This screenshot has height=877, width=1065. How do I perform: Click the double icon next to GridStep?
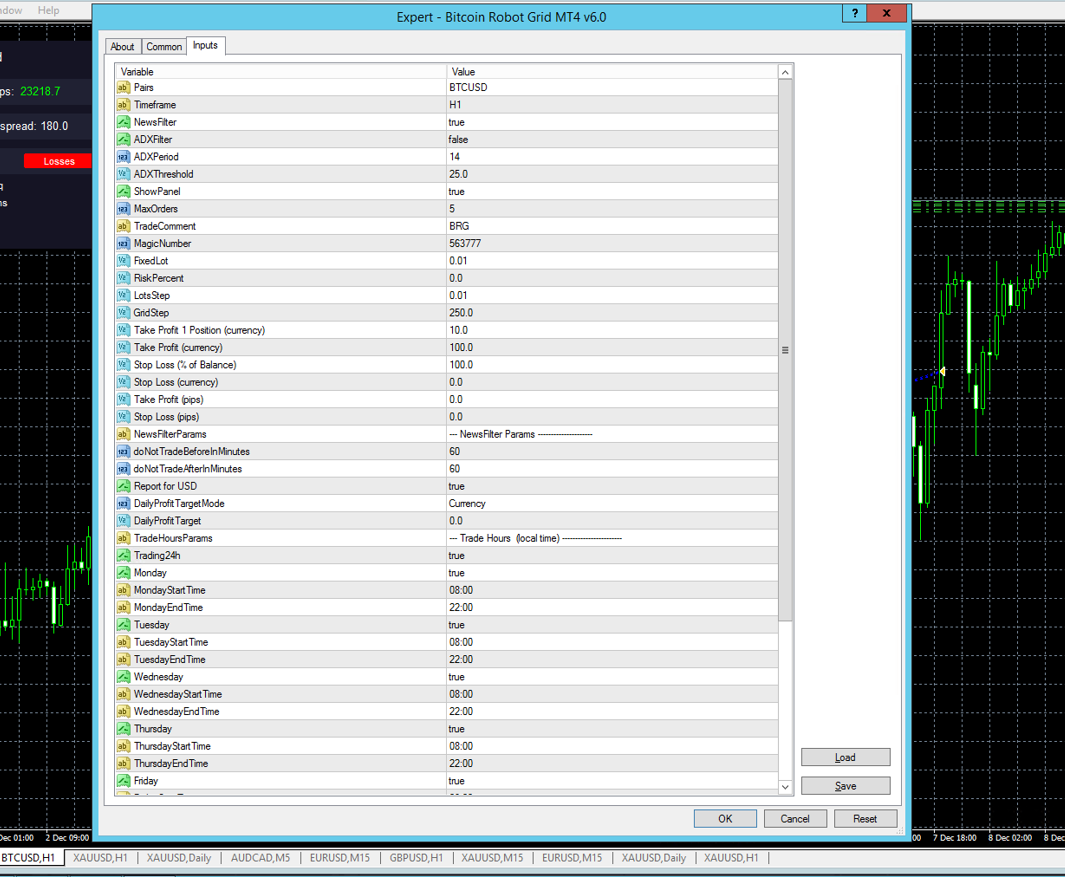pyautogui.click(x=124, y=313)
